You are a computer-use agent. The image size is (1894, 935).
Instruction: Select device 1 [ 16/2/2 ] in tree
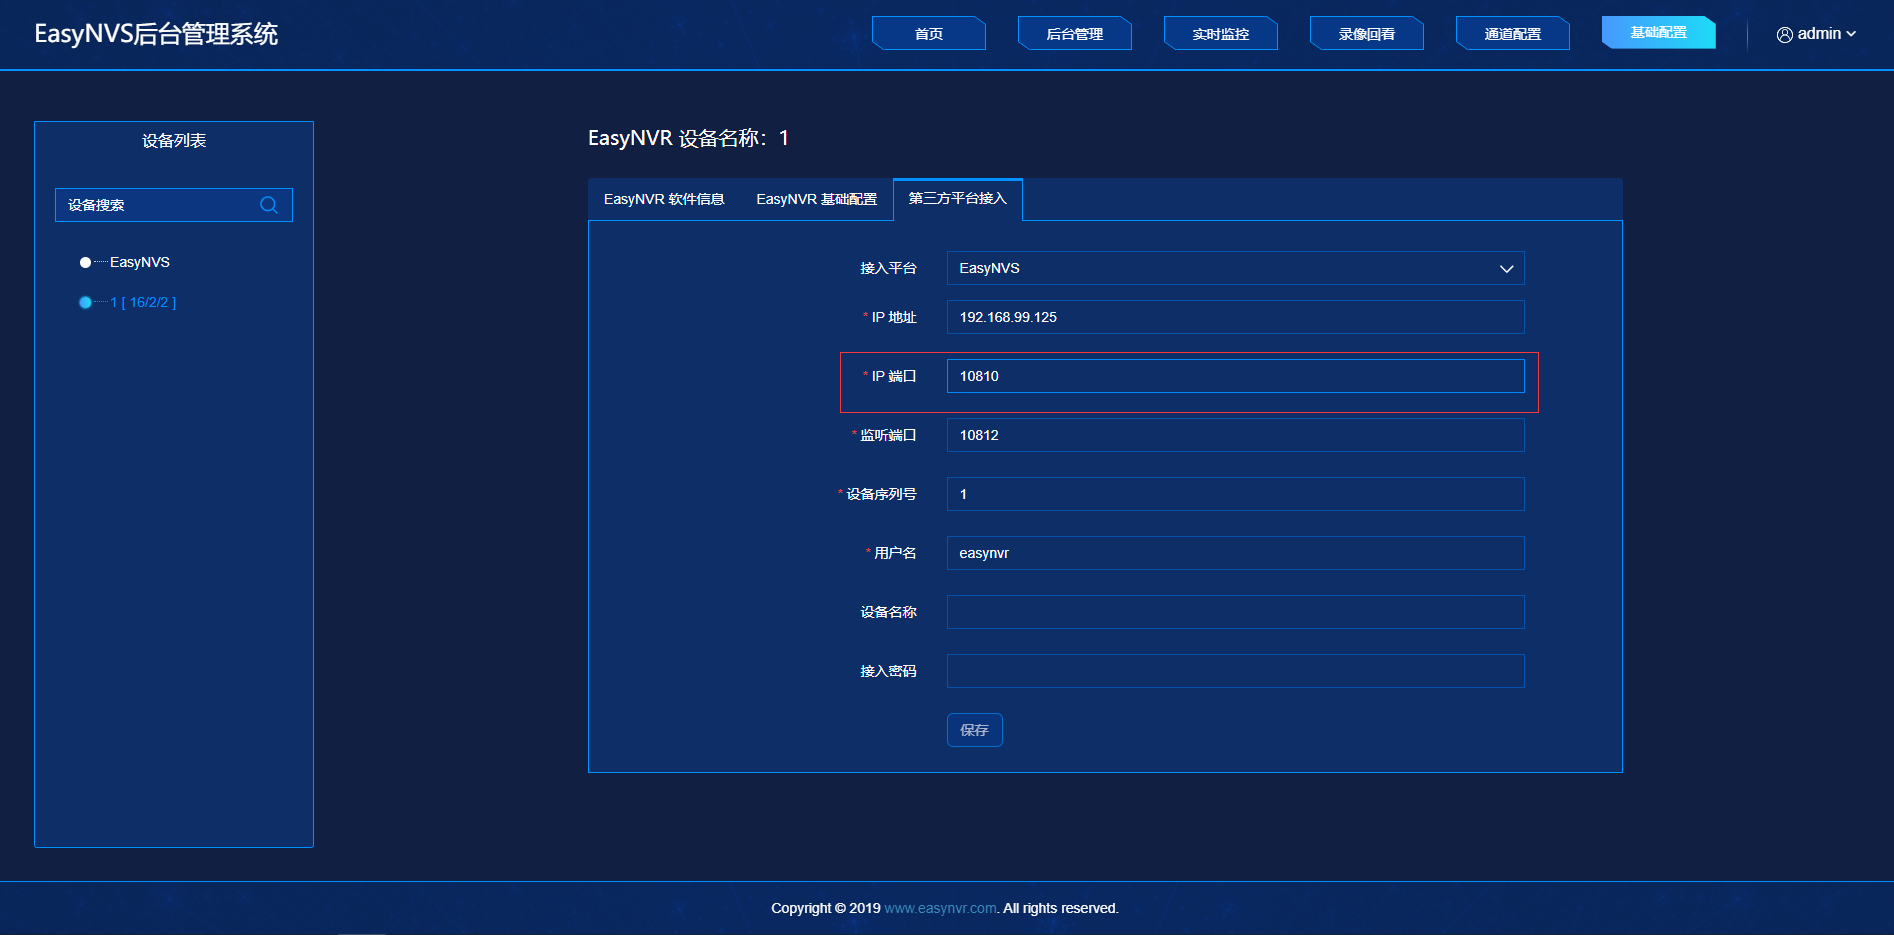[x=143, y=302]
